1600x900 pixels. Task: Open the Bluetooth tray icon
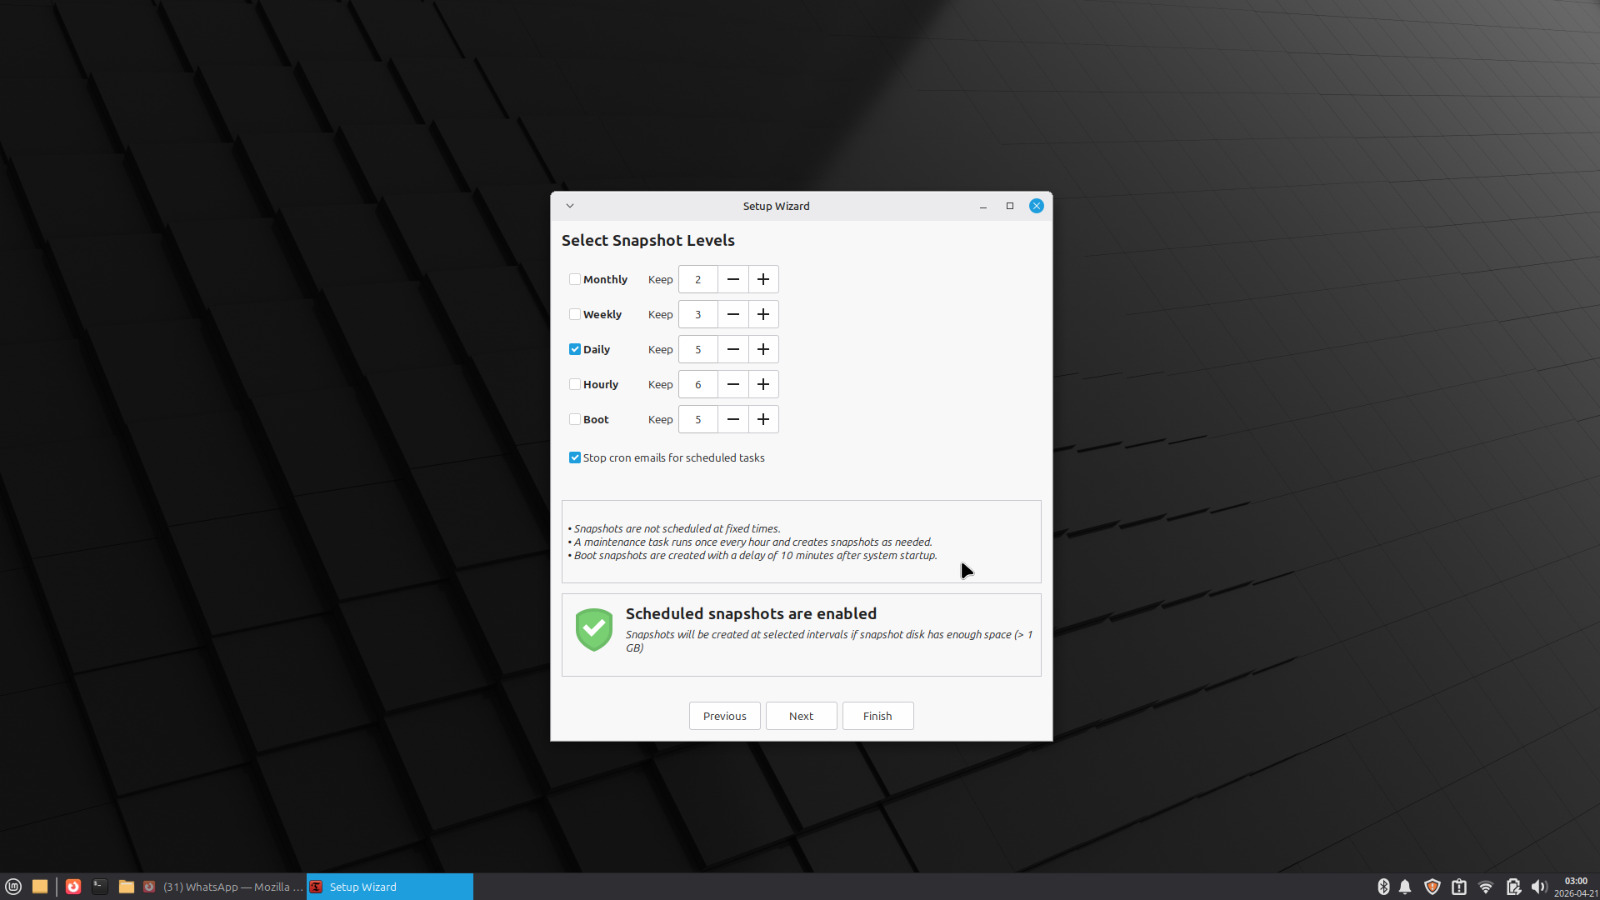[1383, 887]
